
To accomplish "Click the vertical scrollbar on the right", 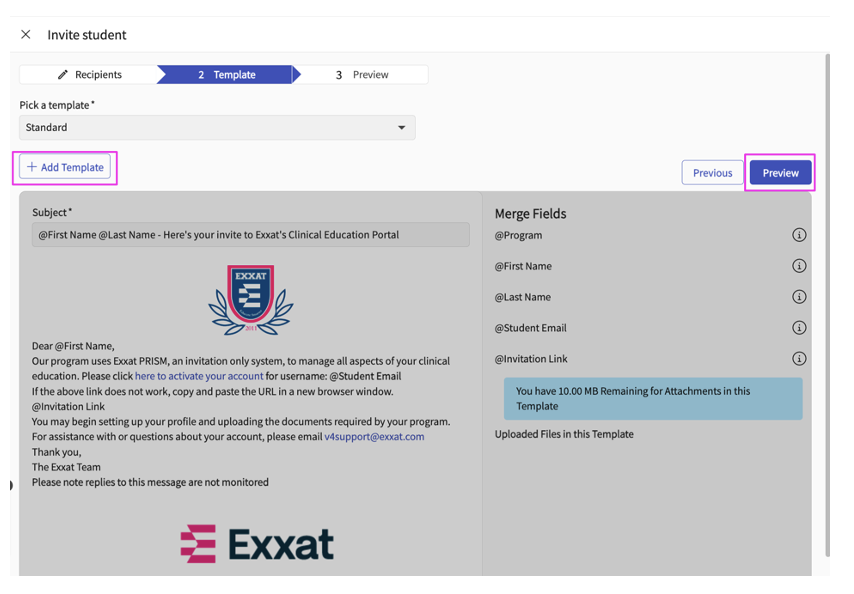I will [826, 300].
